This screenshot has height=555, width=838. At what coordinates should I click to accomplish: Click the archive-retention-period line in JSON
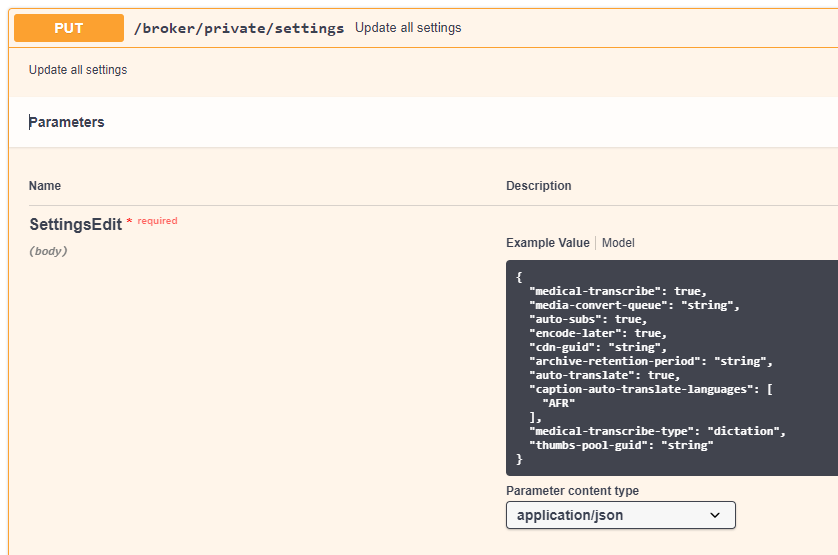pyautogui.click(x=650, y=361)
